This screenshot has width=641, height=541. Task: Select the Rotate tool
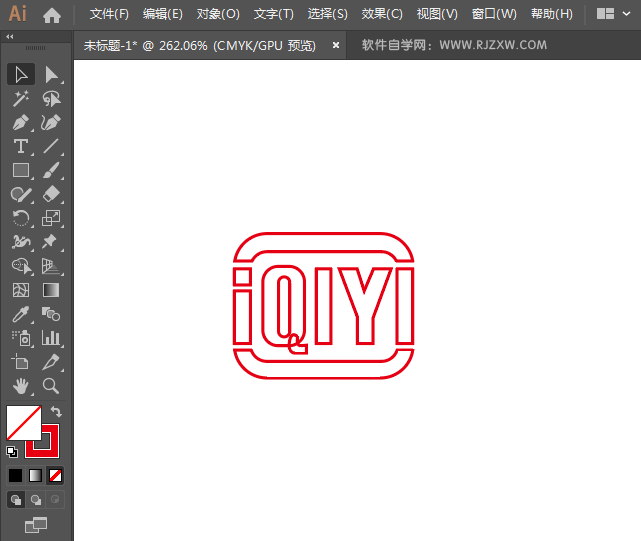pos(21,218)
